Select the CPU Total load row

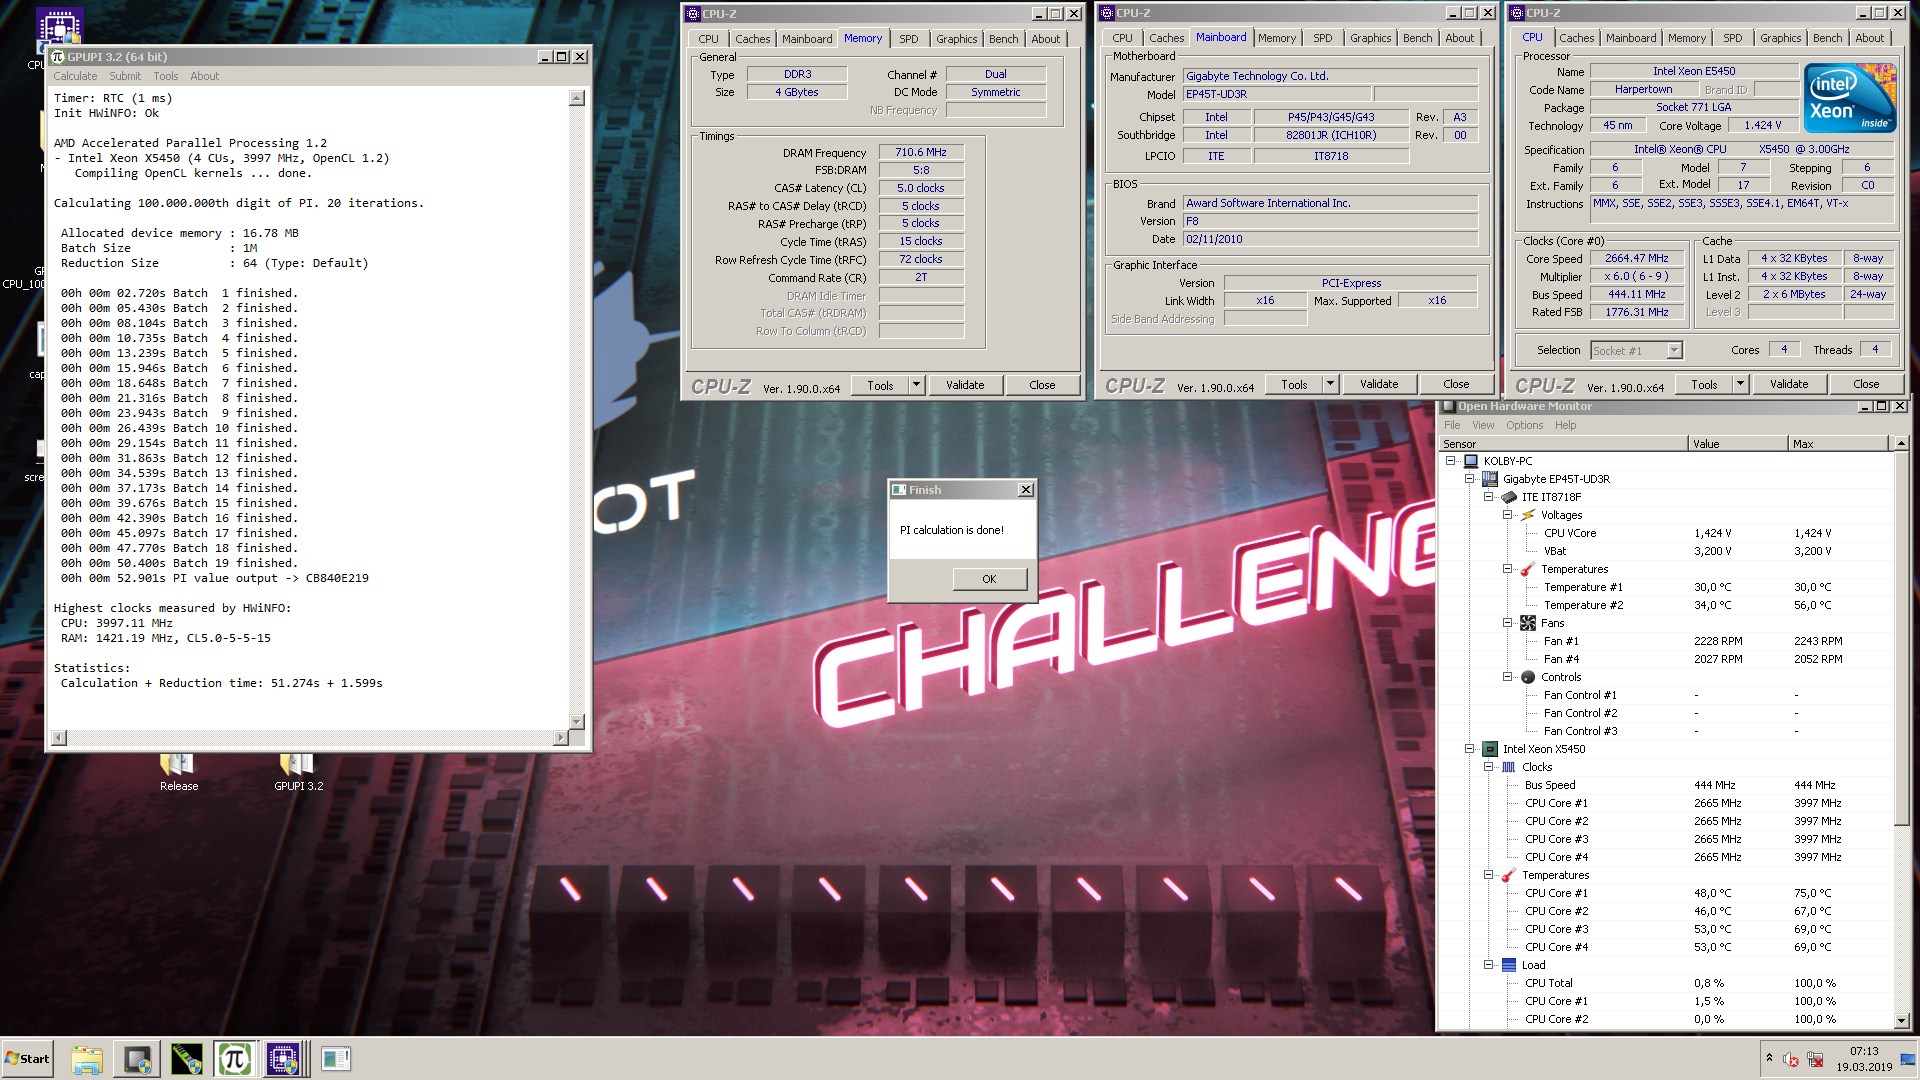click(x=1668, y=983)
